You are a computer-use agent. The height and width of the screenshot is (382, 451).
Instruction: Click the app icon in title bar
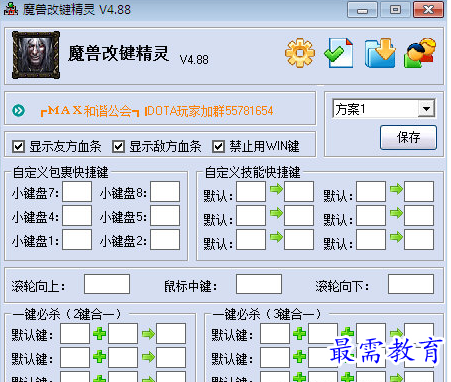pyautogui.click(x=11, y=9)
